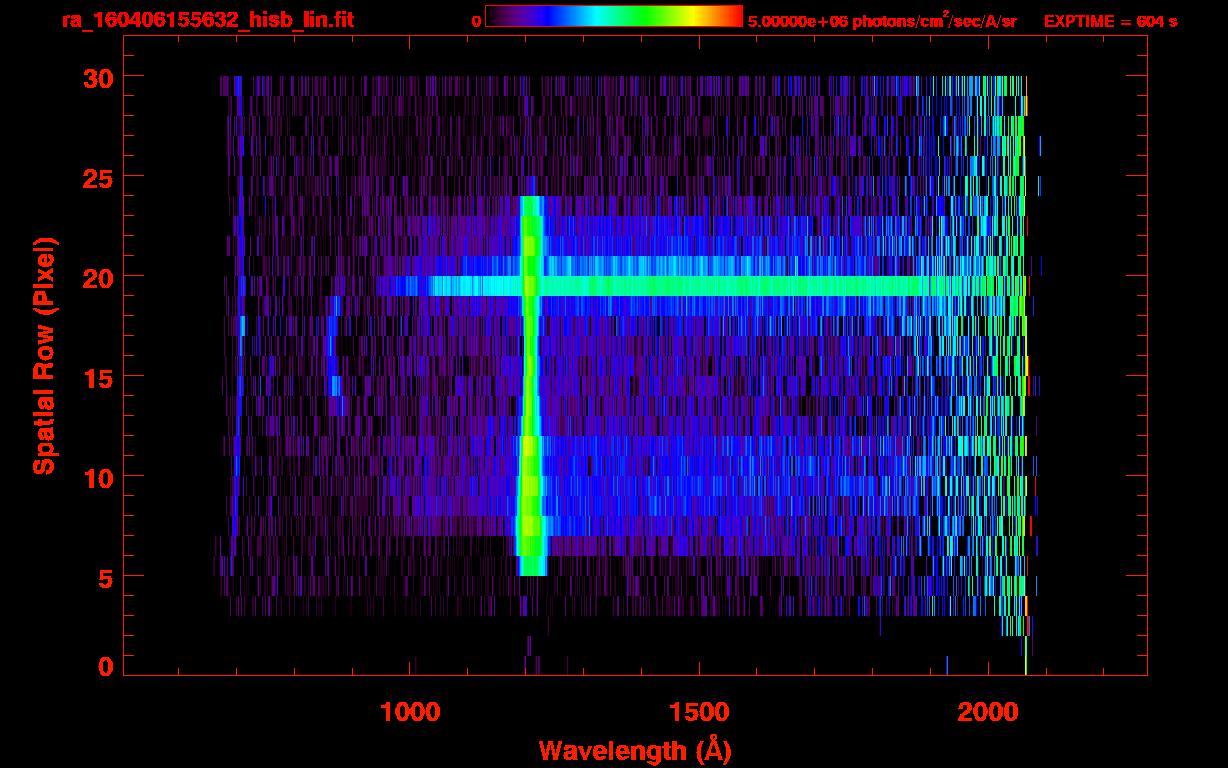Click the 1500 wavelength tick label
1228x768 pixels.
(x=699, y=712)
